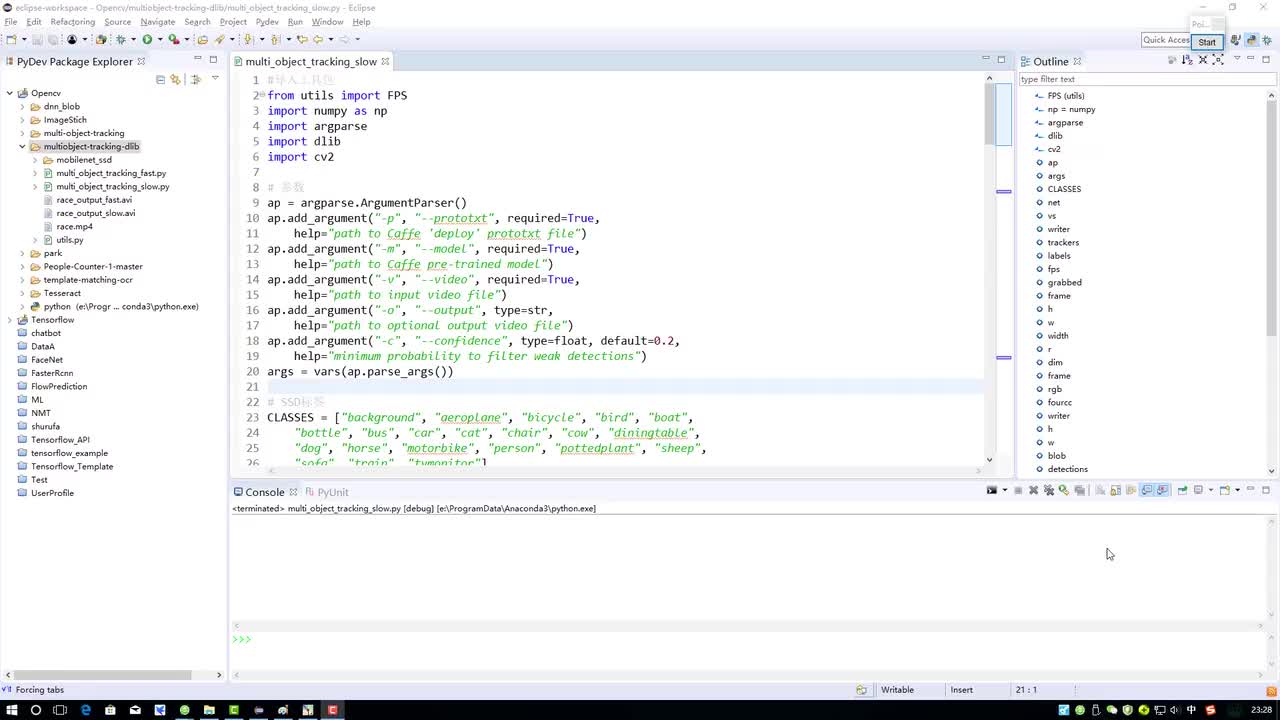Switch to the Debug perspective icon

tap(1265, 40)
